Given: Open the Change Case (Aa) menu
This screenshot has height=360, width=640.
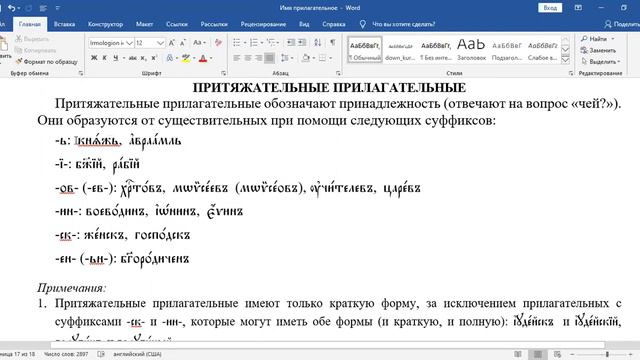Looking at the screenshot, I should [199, 43].
